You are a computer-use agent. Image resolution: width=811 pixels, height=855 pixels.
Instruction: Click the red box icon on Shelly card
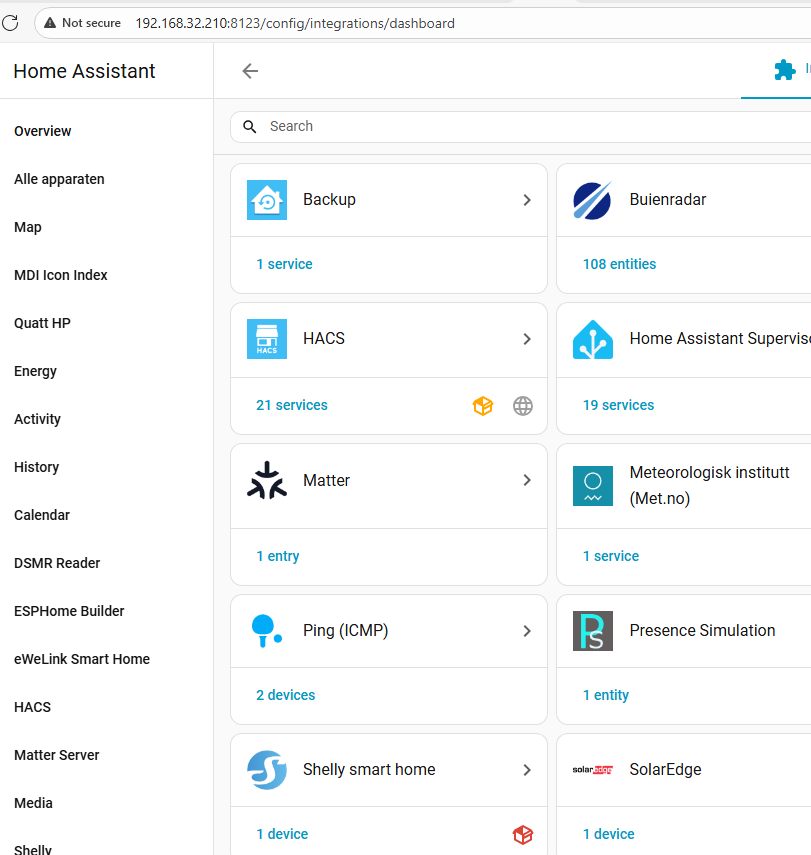point(523,835)
